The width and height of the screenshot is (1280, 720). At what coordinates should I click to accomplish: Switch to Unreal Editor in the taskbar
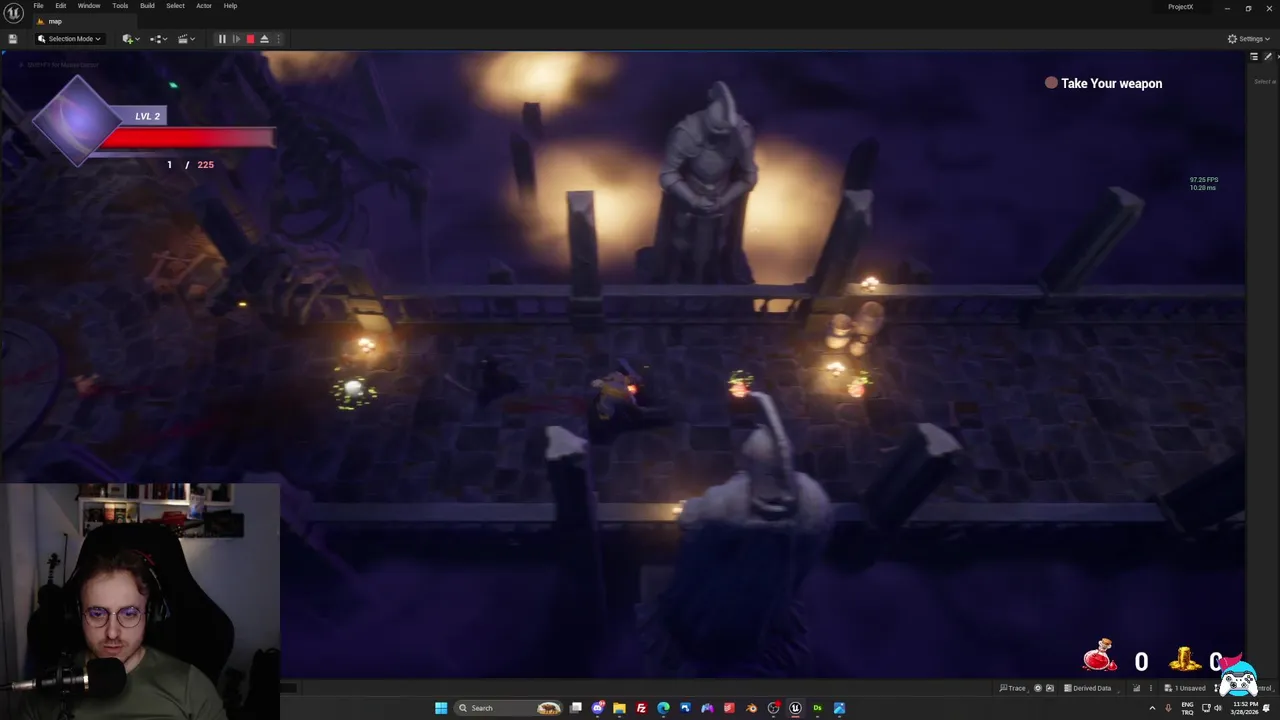pos(795,708)
